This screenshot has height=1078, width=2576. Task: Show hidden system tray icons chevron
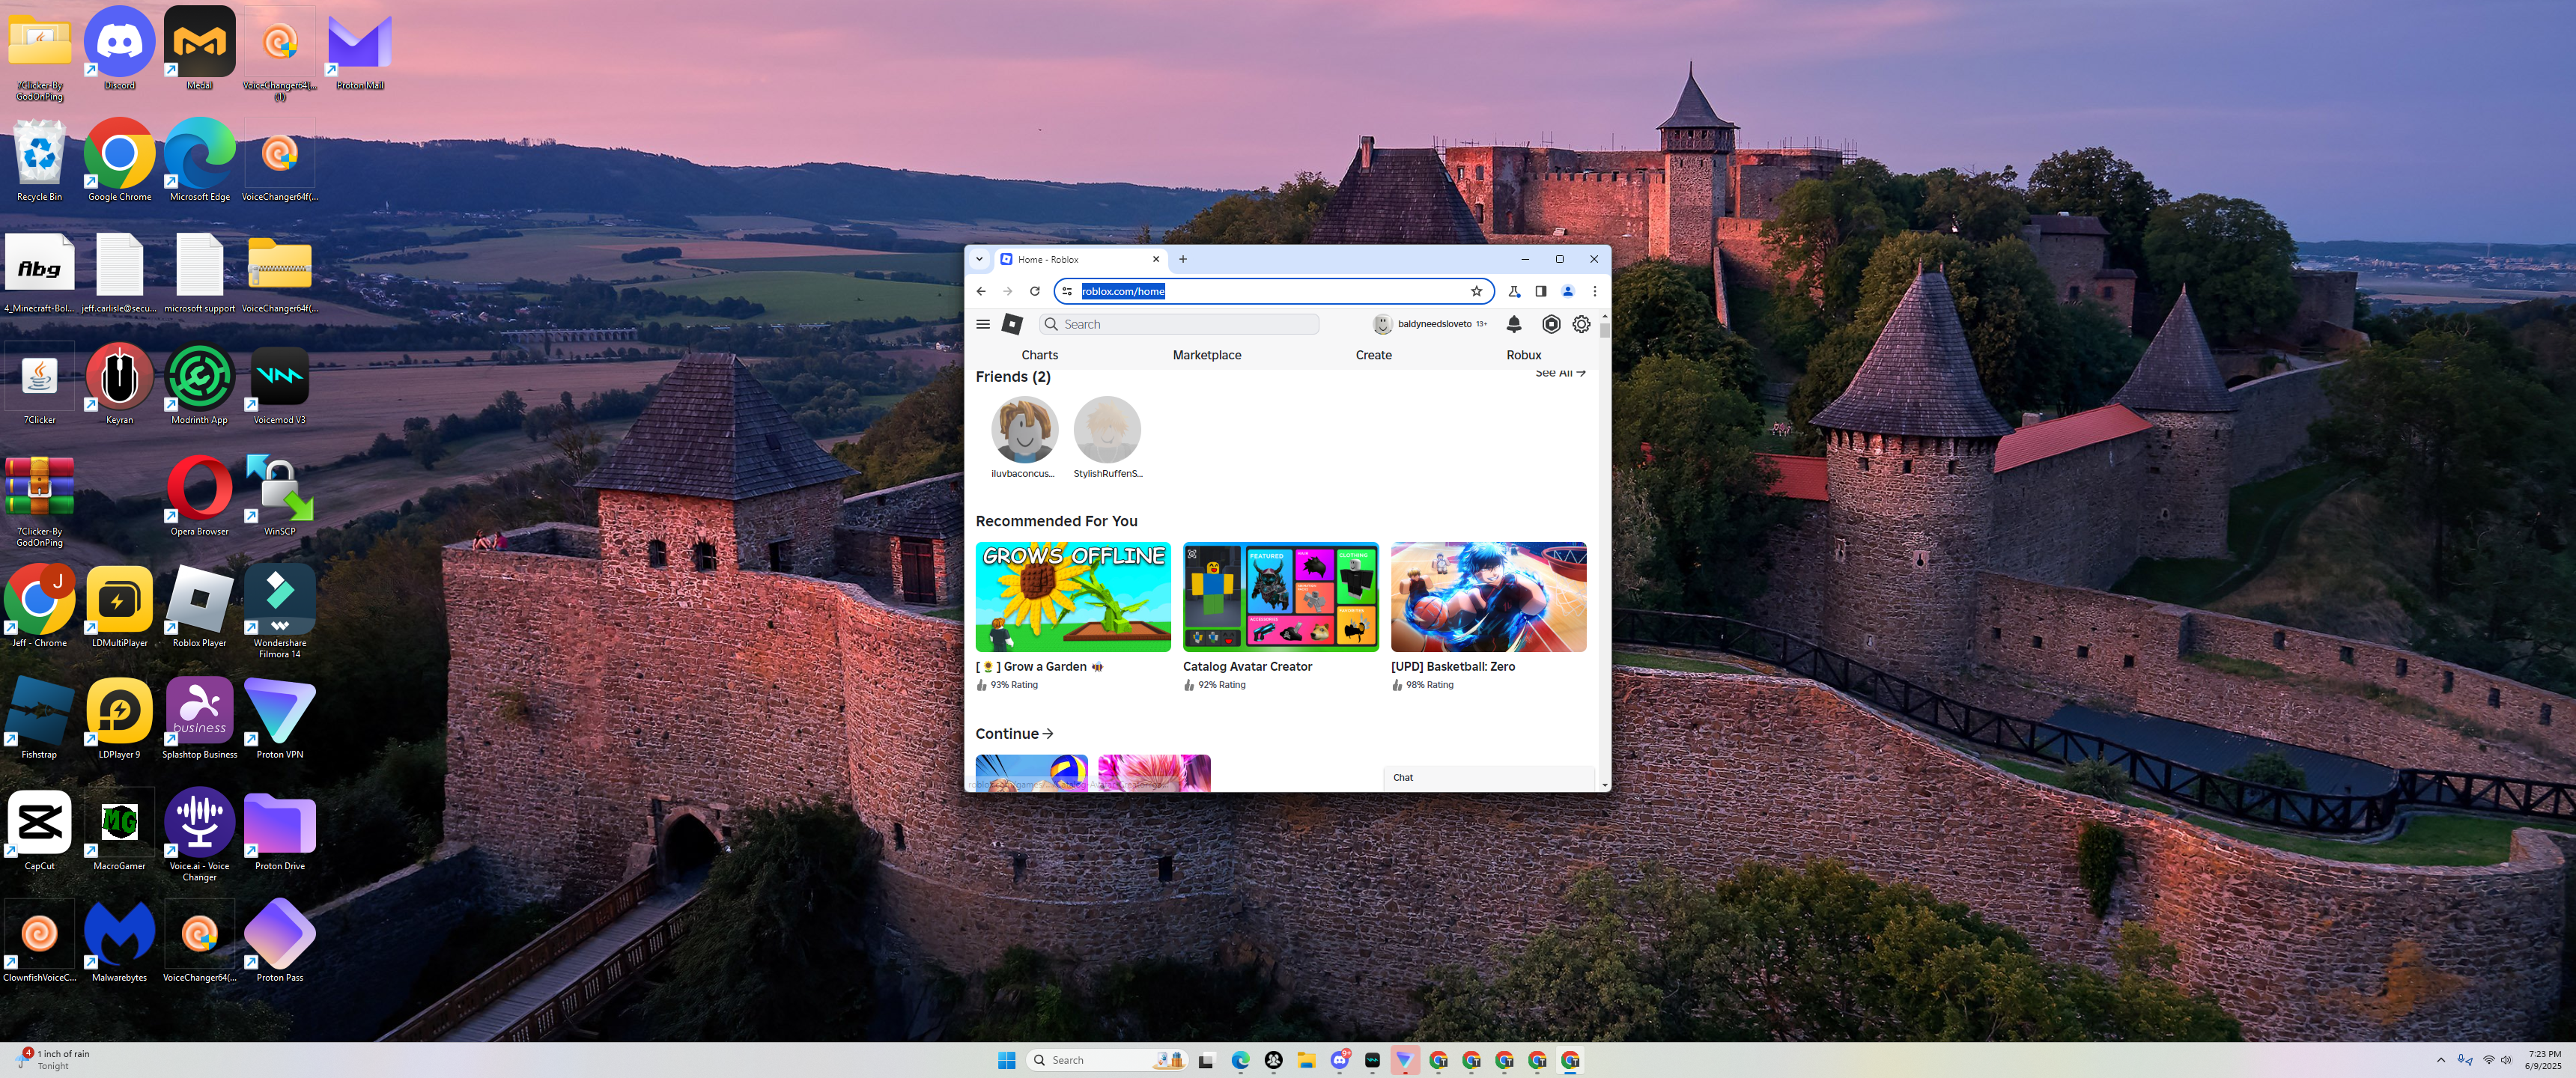[x=2441, y=1060]
